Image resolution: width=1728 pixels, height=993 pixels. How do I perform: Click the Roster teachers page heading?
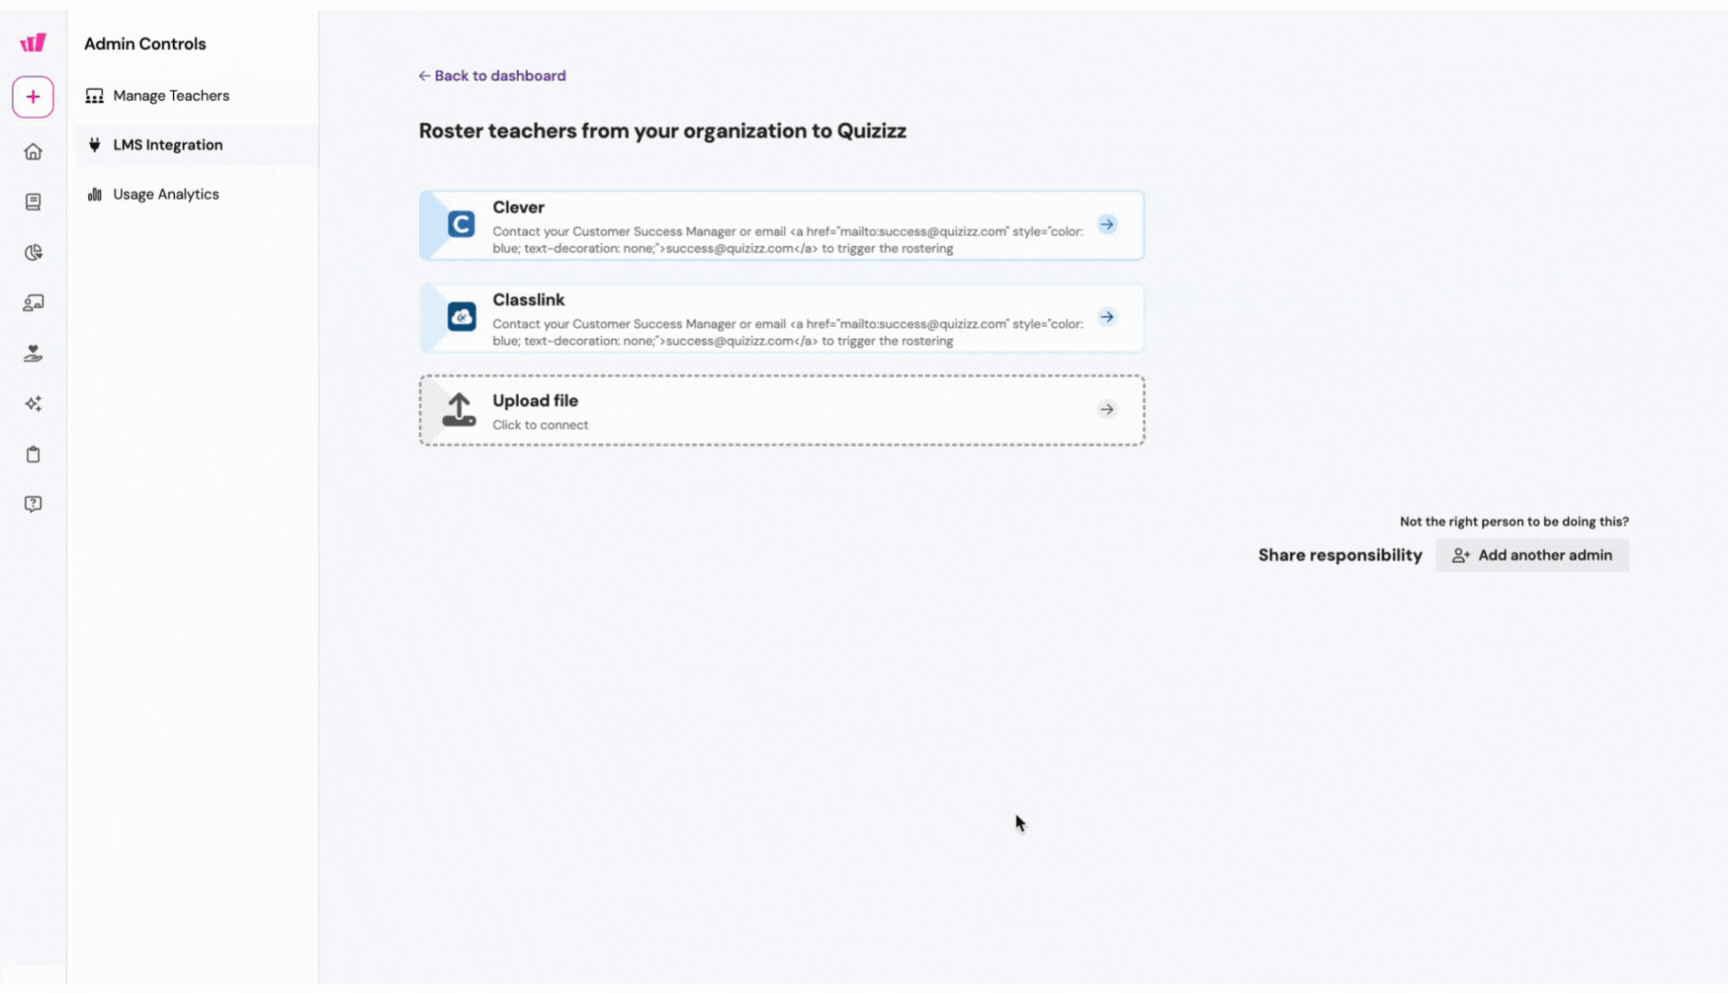pos(662,131)
